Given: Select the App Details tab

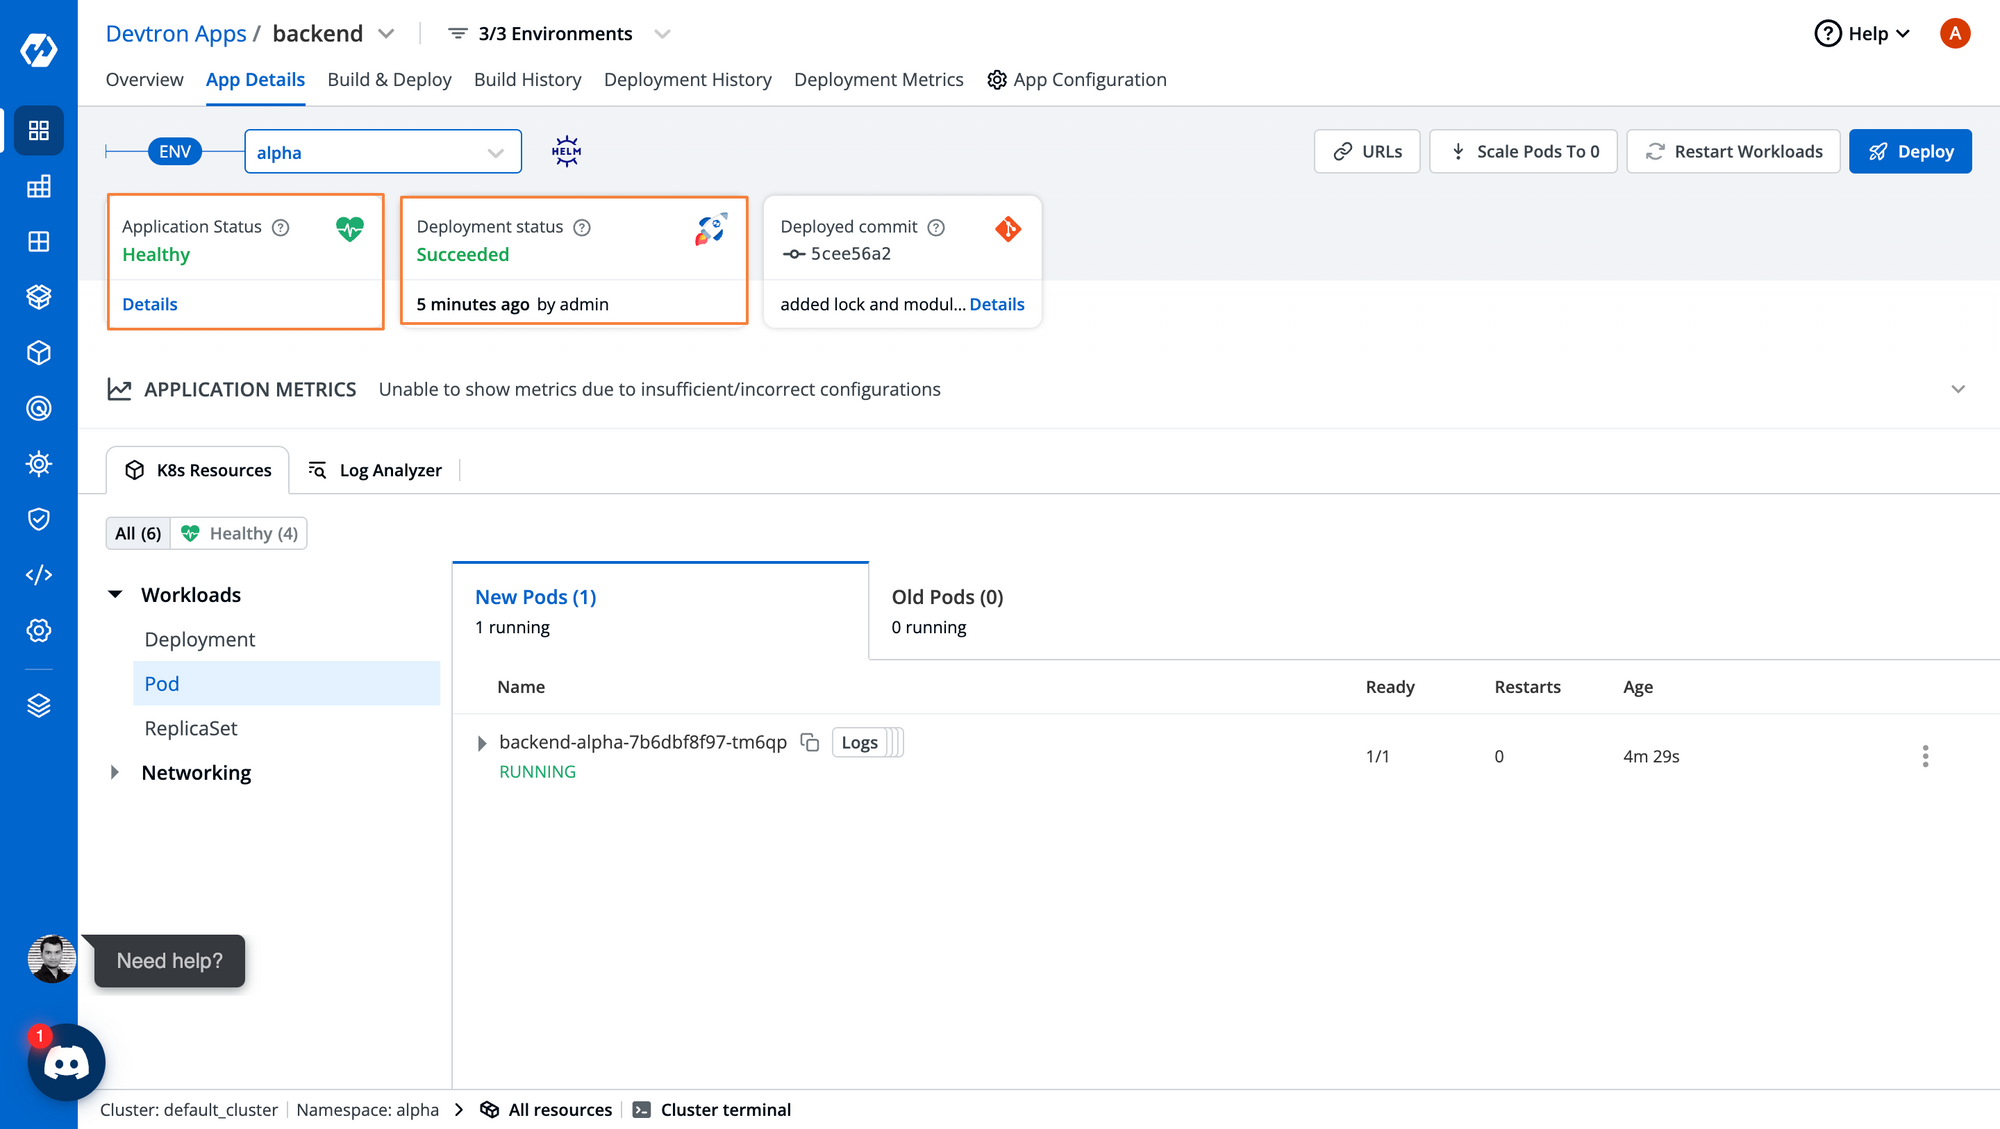Looking at the screenshot, I should point(254,78).
